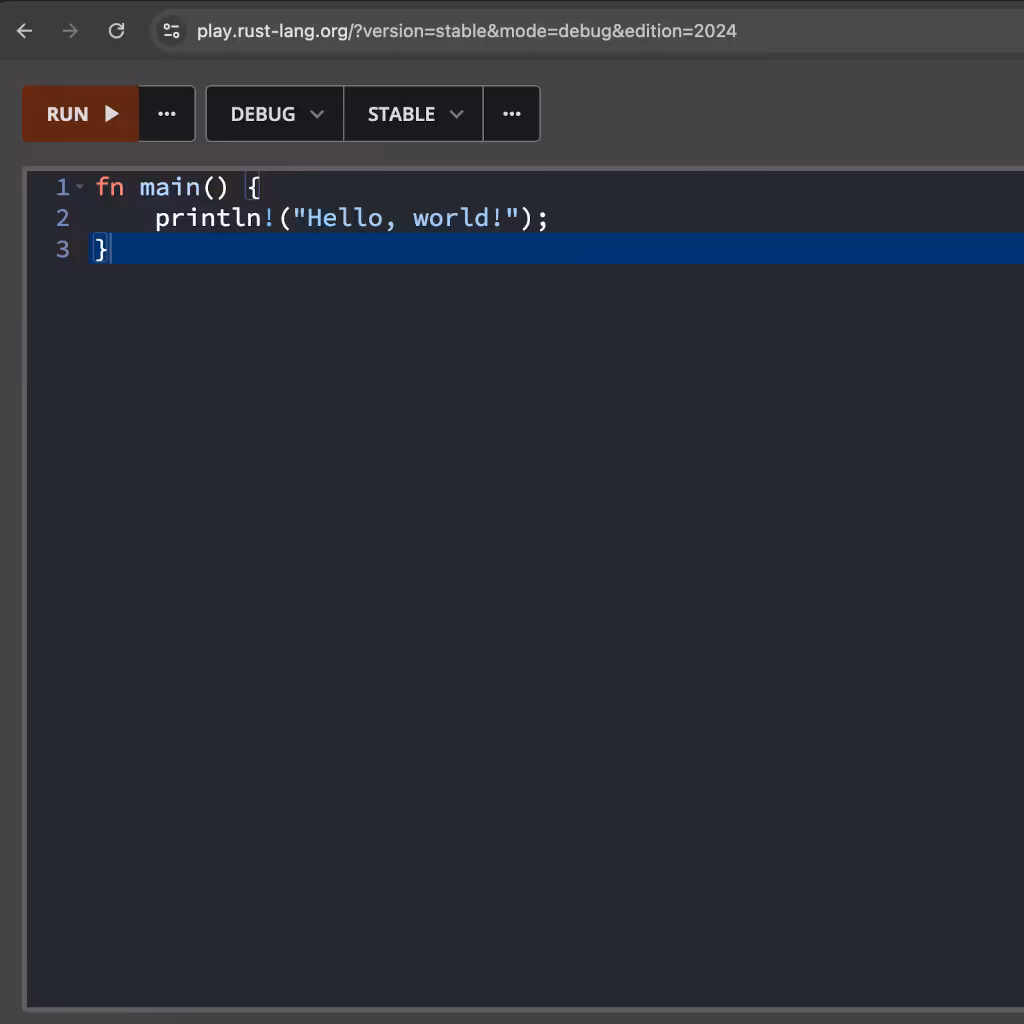
Task: Reload the Rust Playground page
Action: pos(116,31)
